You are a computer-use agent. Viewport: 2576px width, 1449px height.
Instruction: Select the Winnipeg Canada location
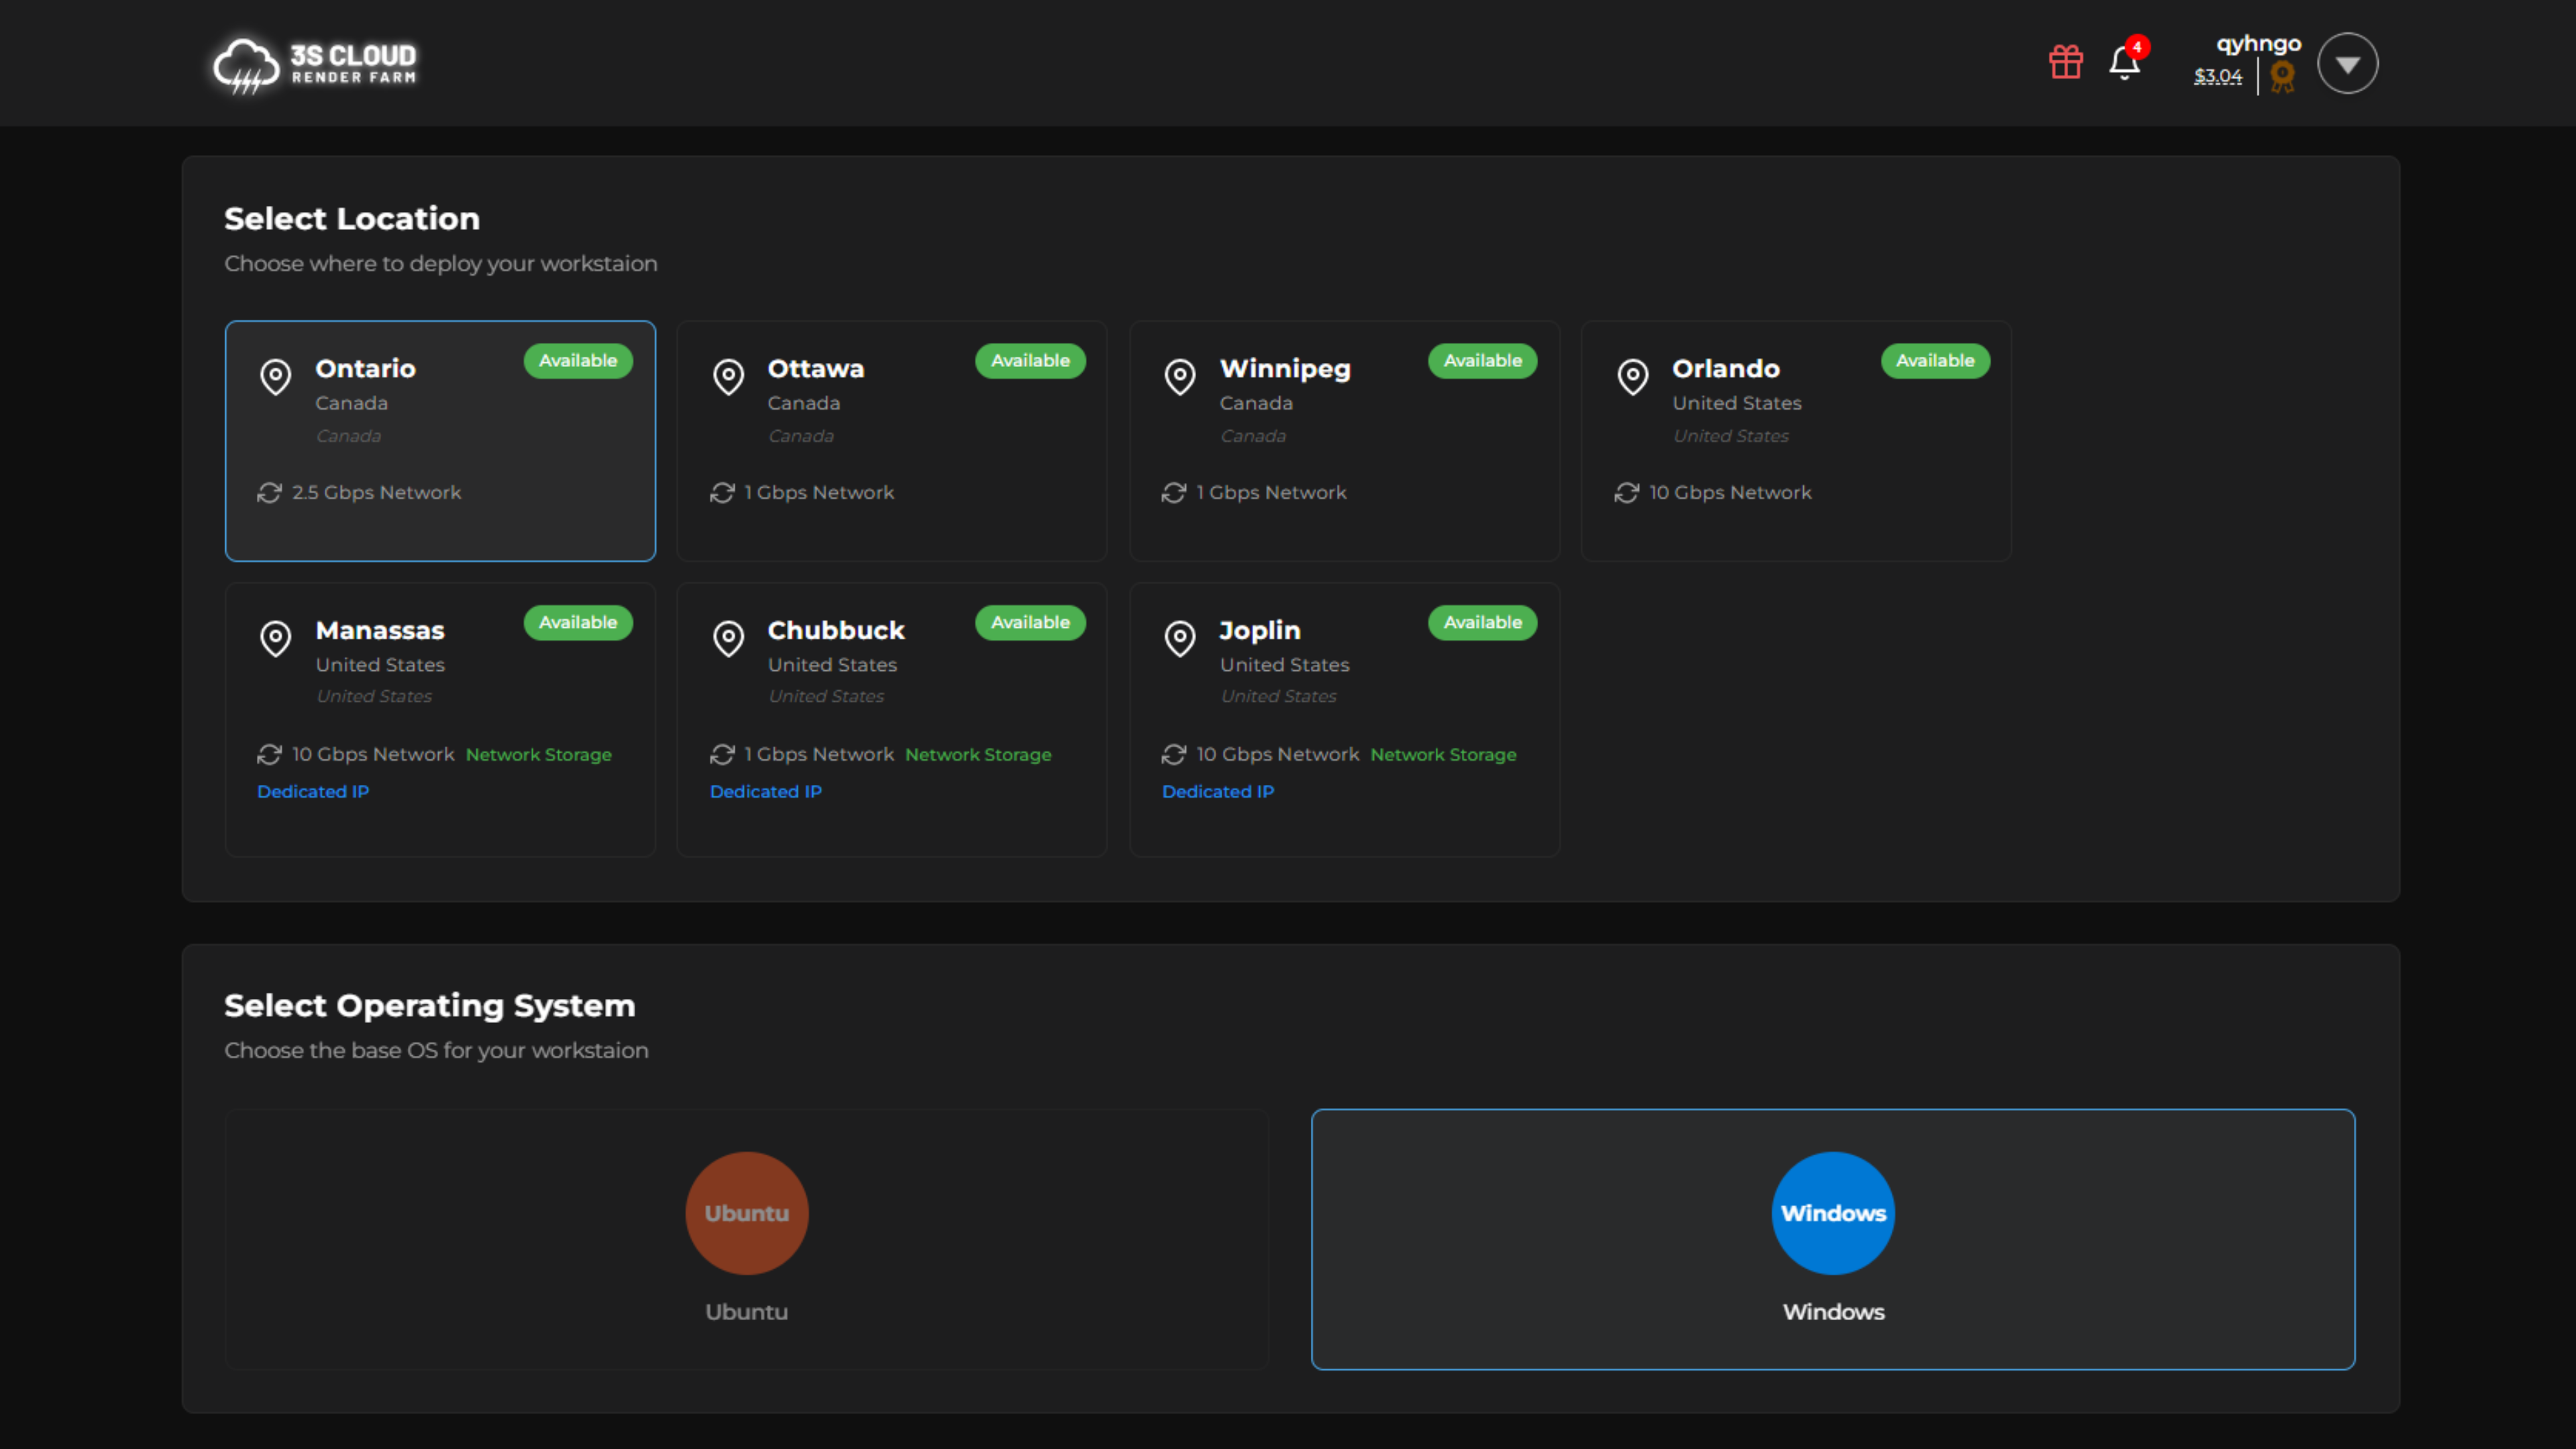pyautogui.click(x=1343, y=440)
